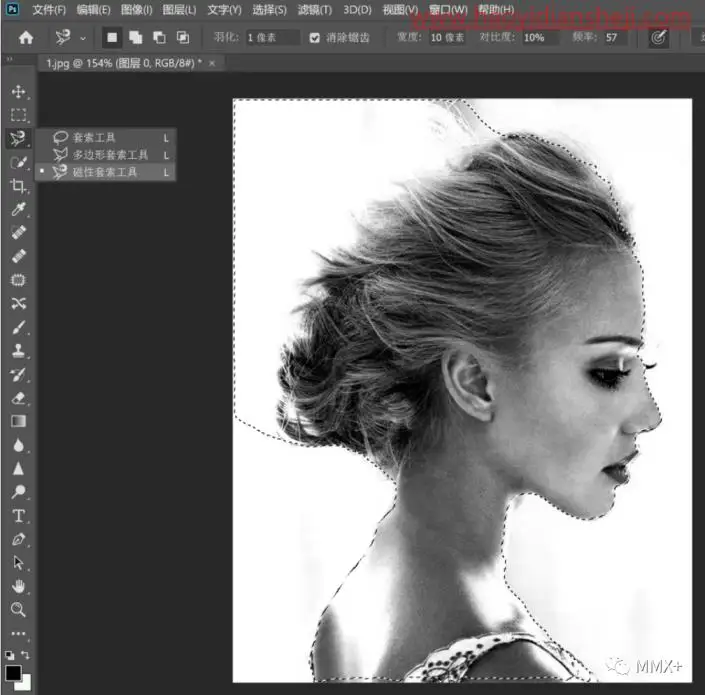Image resolution: width=705 pixels, height=695 pixels.
Task: Select the Brush tool
Action: pos(18,327)
